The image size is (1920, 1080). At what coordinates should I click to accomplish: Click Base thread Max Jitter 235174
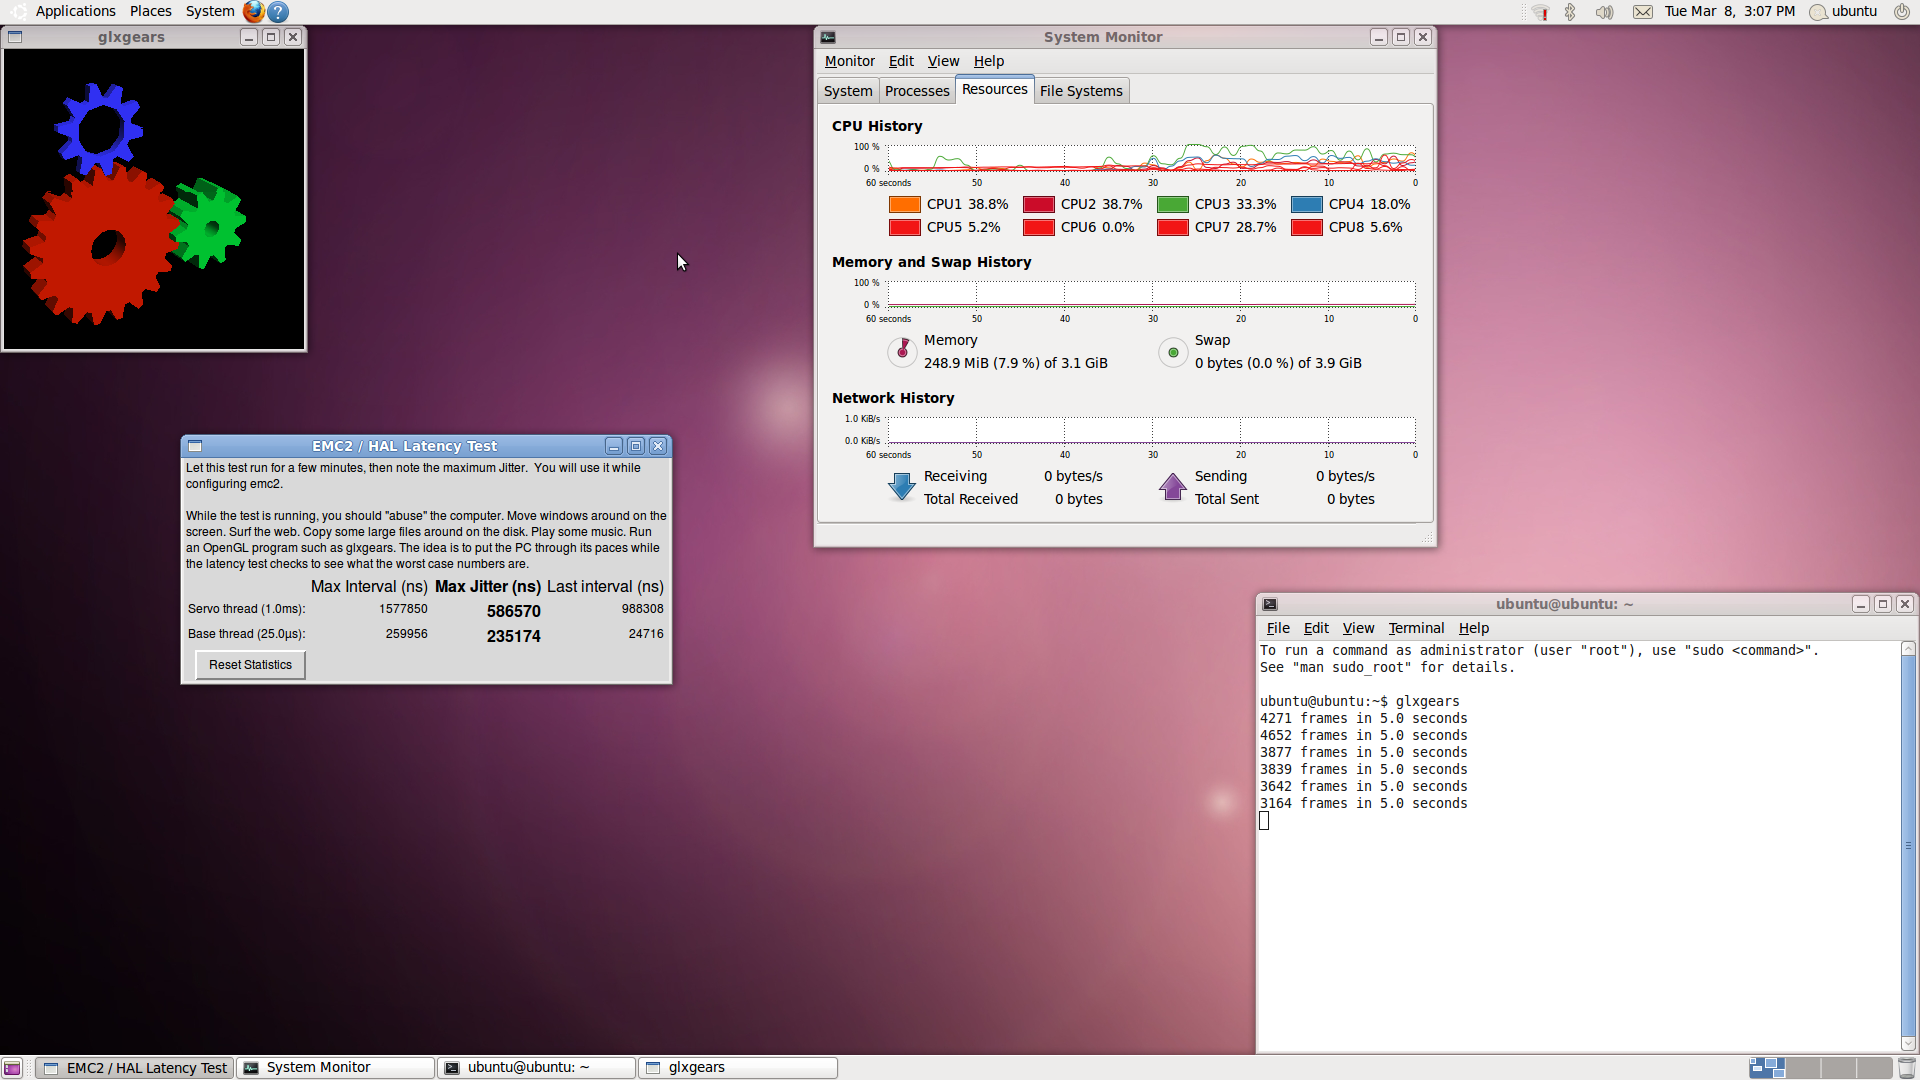click(x=514, y=636)
